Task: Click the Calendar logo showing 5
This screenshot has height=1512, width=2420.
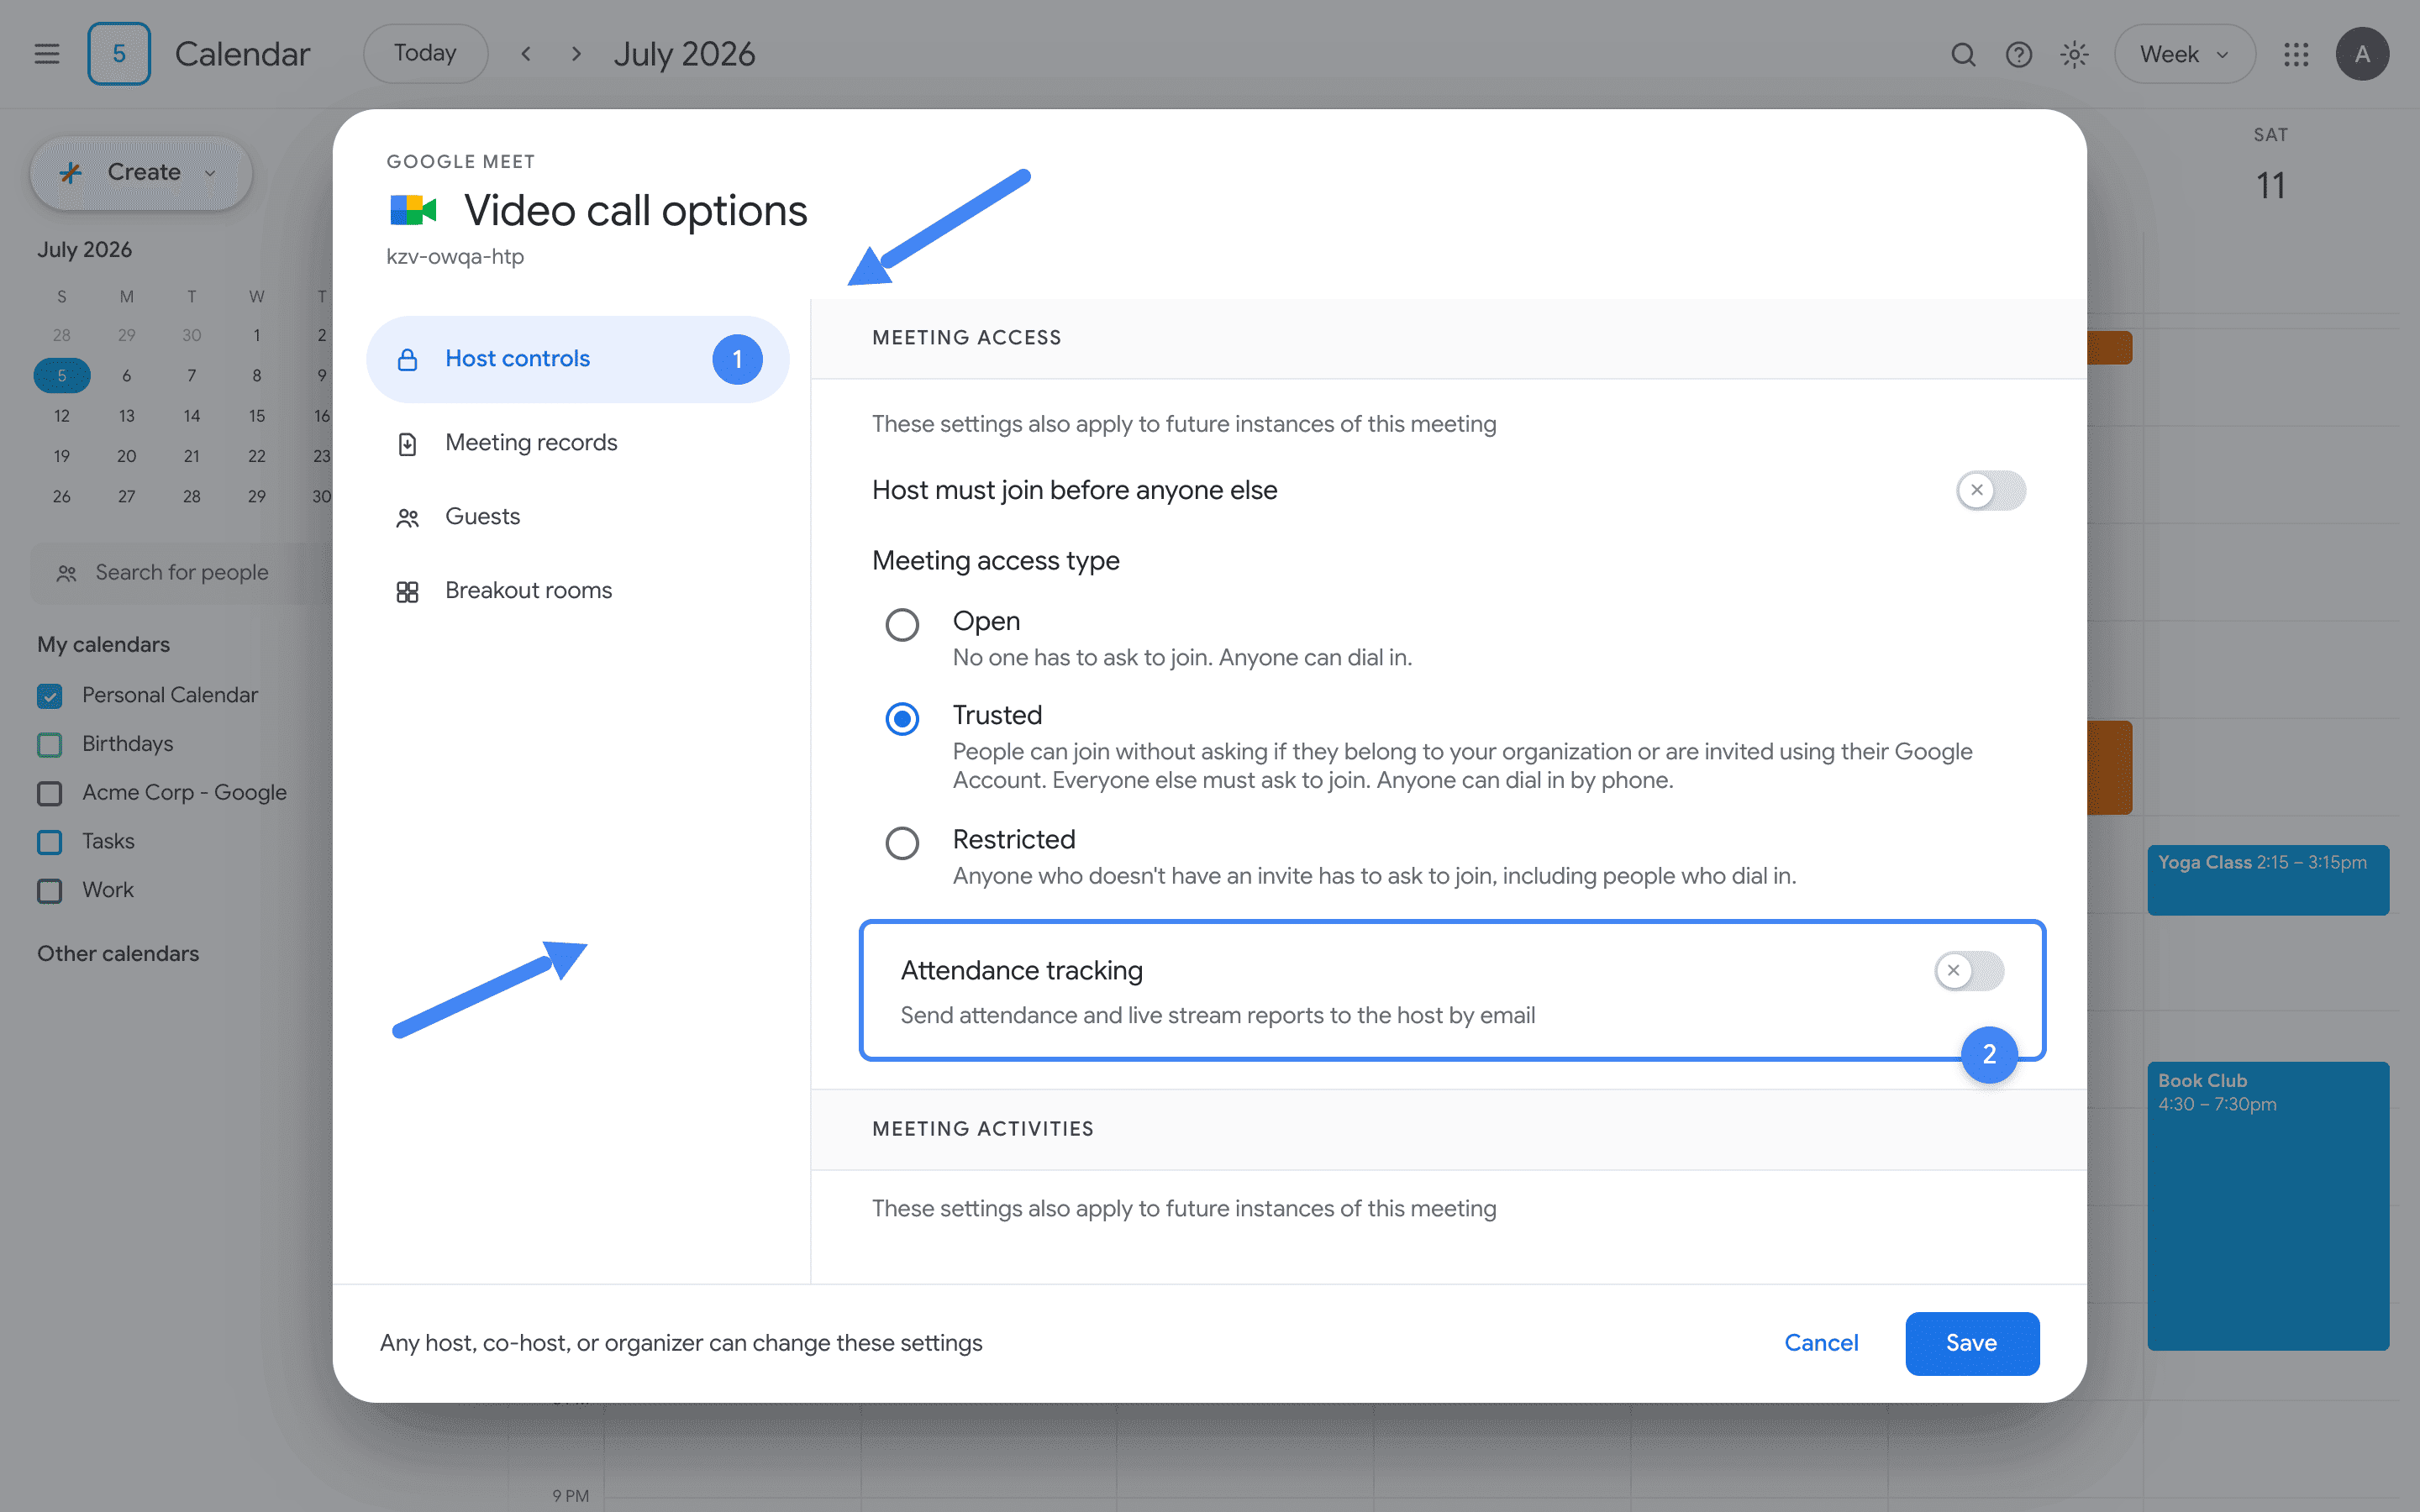Action: point(119,54)
